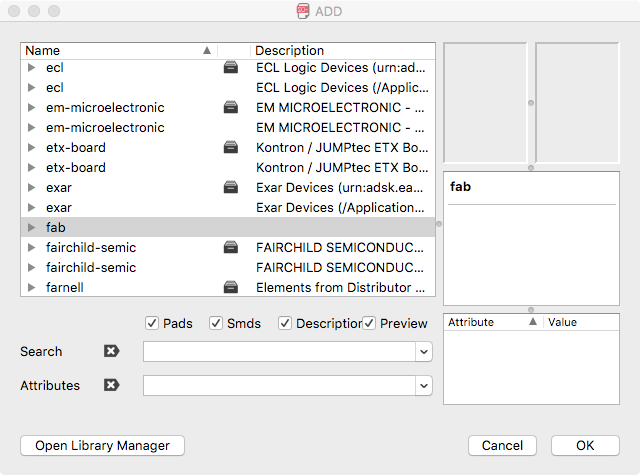This screenshot has width=640, height=475.
Task: Disable the Smds checkbox
Action: [x=216, y=323]
